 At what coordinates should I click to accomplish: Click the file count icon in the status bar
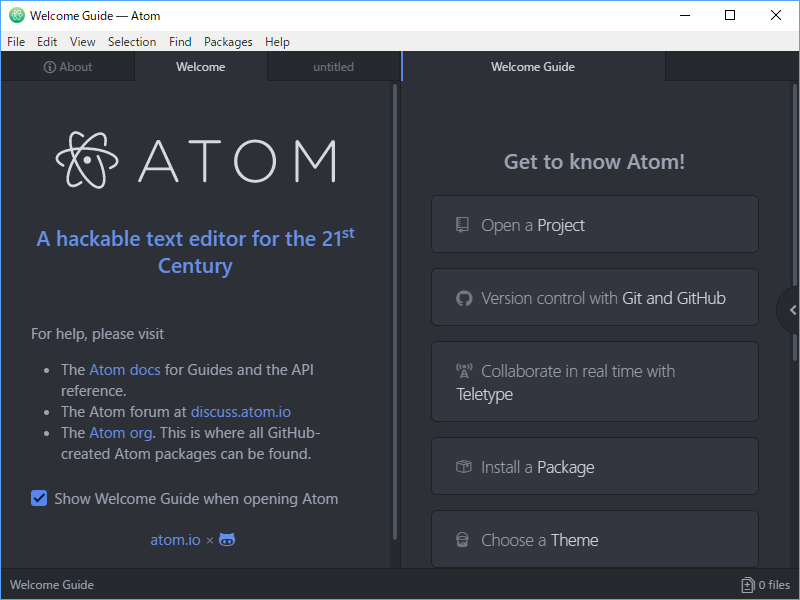746,584
